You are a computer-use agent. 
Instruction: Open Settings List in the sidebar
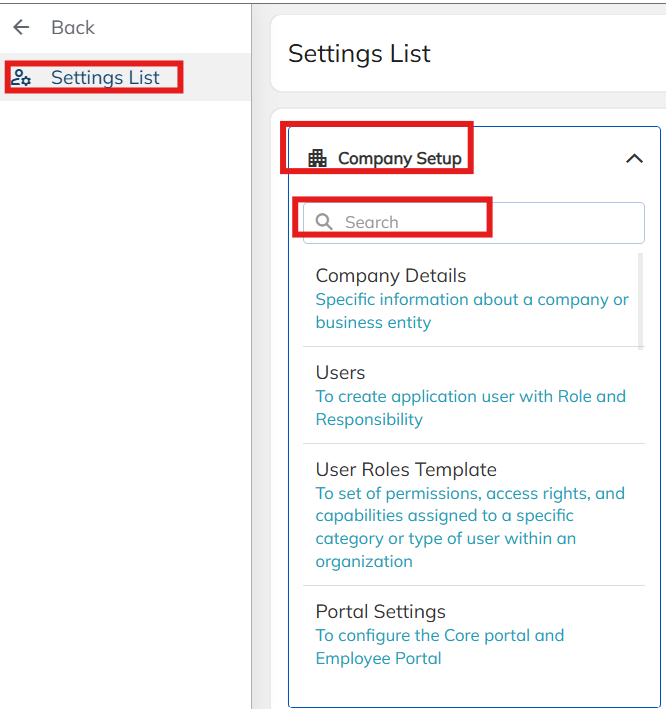105,78
